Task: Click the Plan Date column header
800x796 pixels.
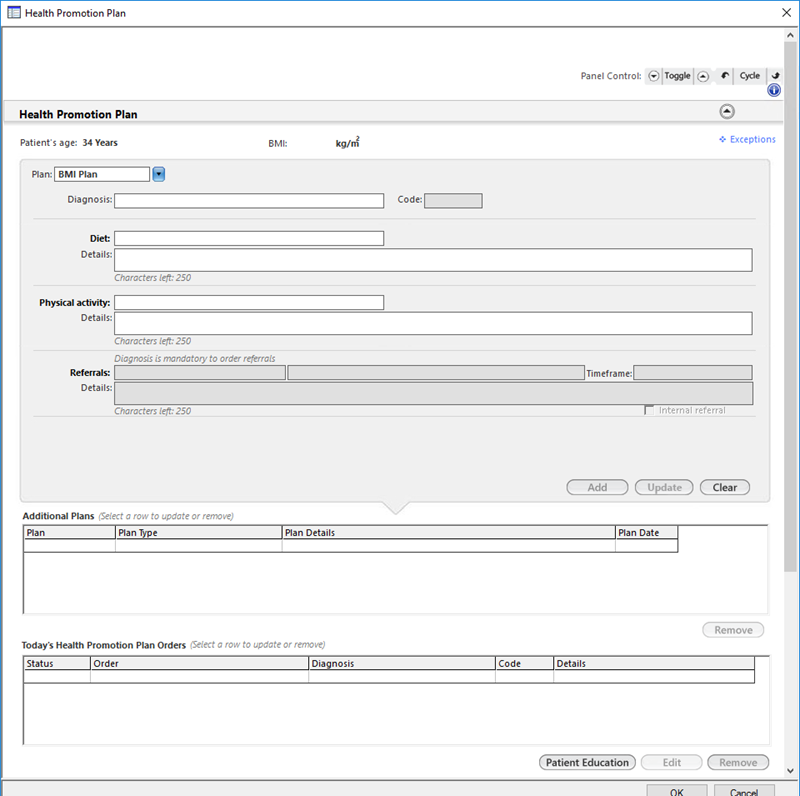Action: (x=646, y=533)
